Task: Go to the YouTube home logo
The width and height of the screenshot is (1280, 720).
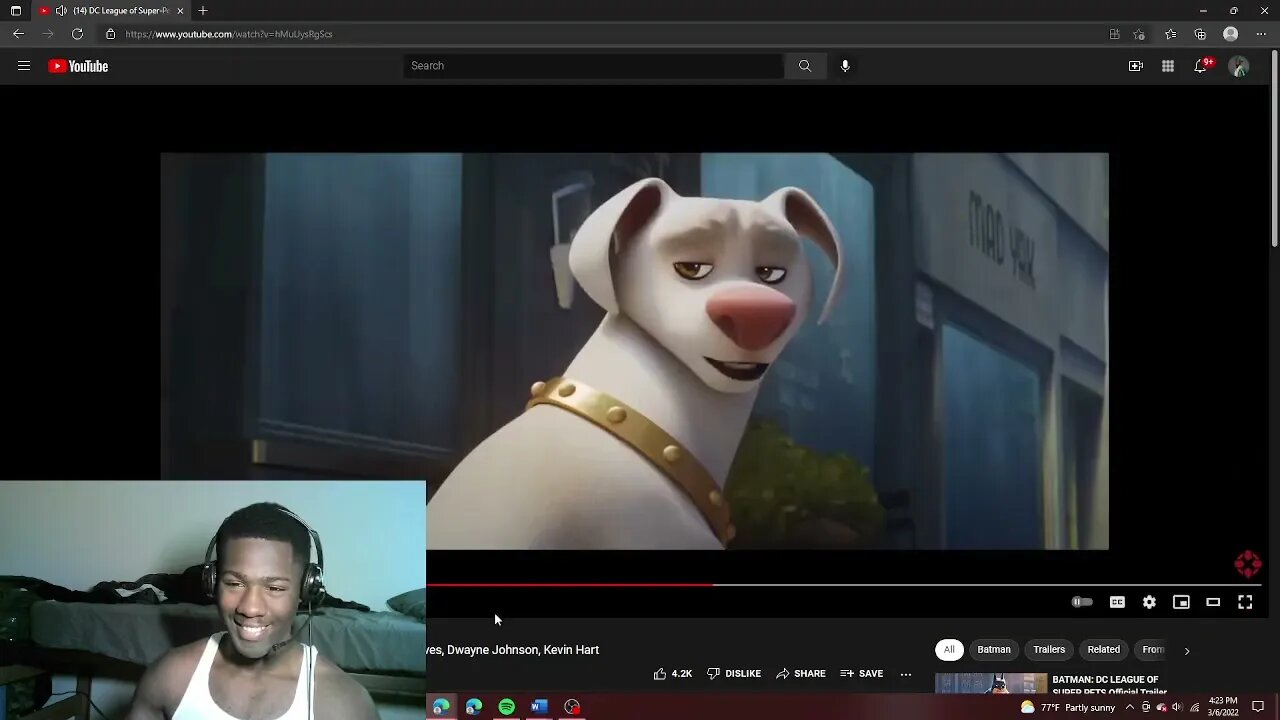Action: pos(78,66)
